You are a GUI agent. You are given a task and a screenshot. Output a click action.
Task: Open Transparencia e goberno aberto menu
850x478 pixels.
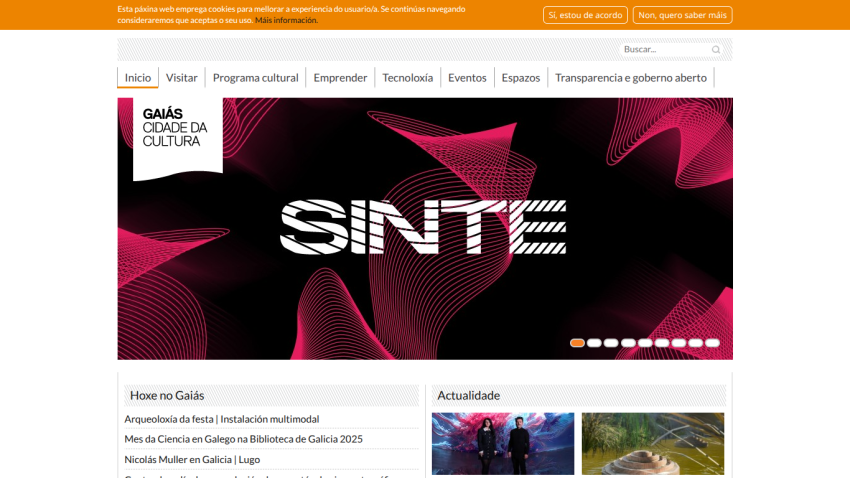click(x=631, y=77)
